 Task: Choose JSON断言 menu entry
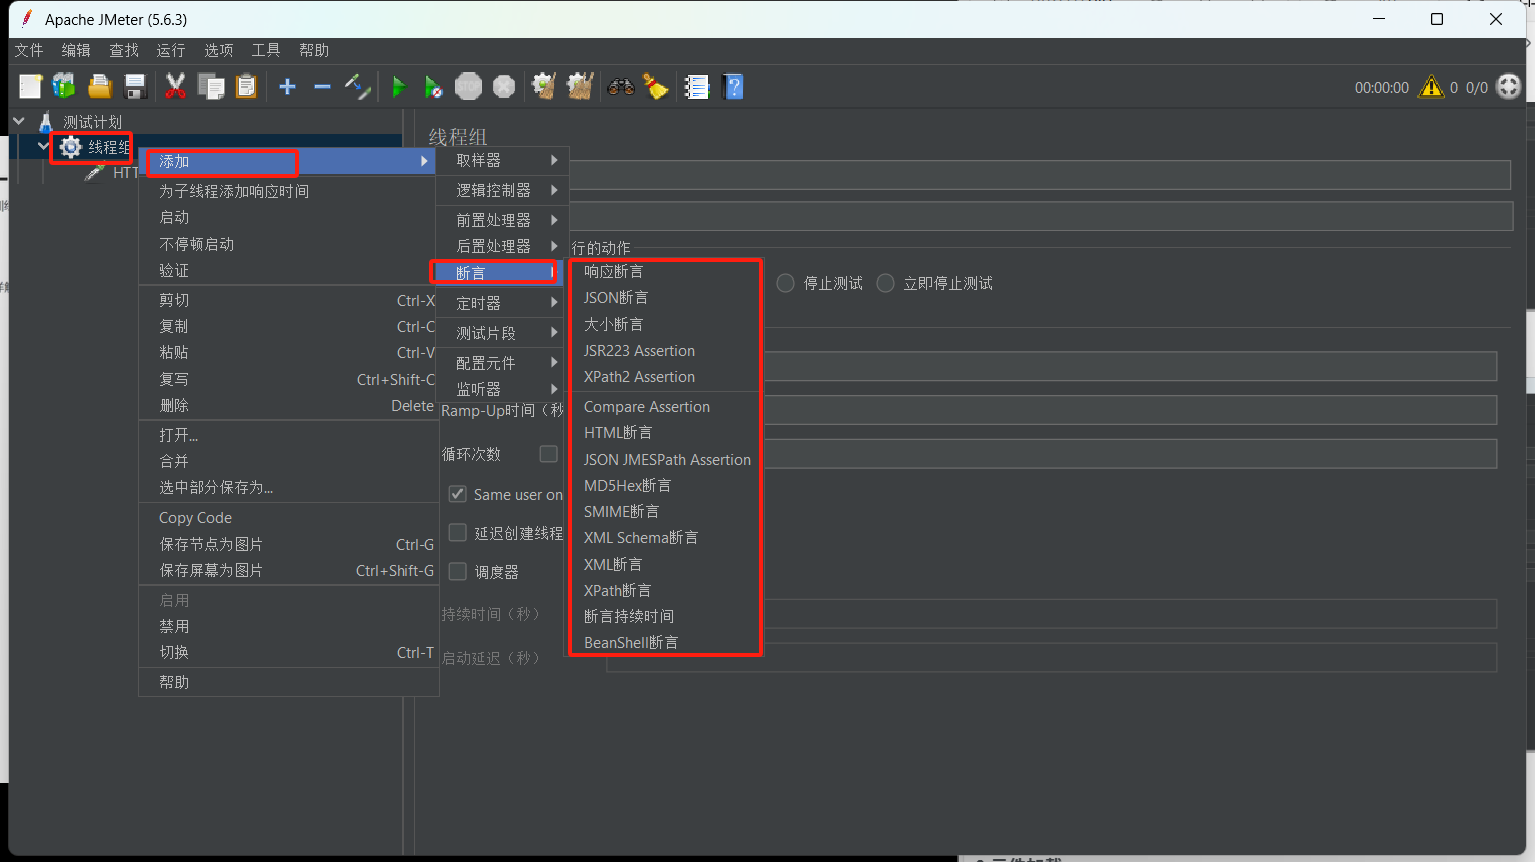point(665,298)
